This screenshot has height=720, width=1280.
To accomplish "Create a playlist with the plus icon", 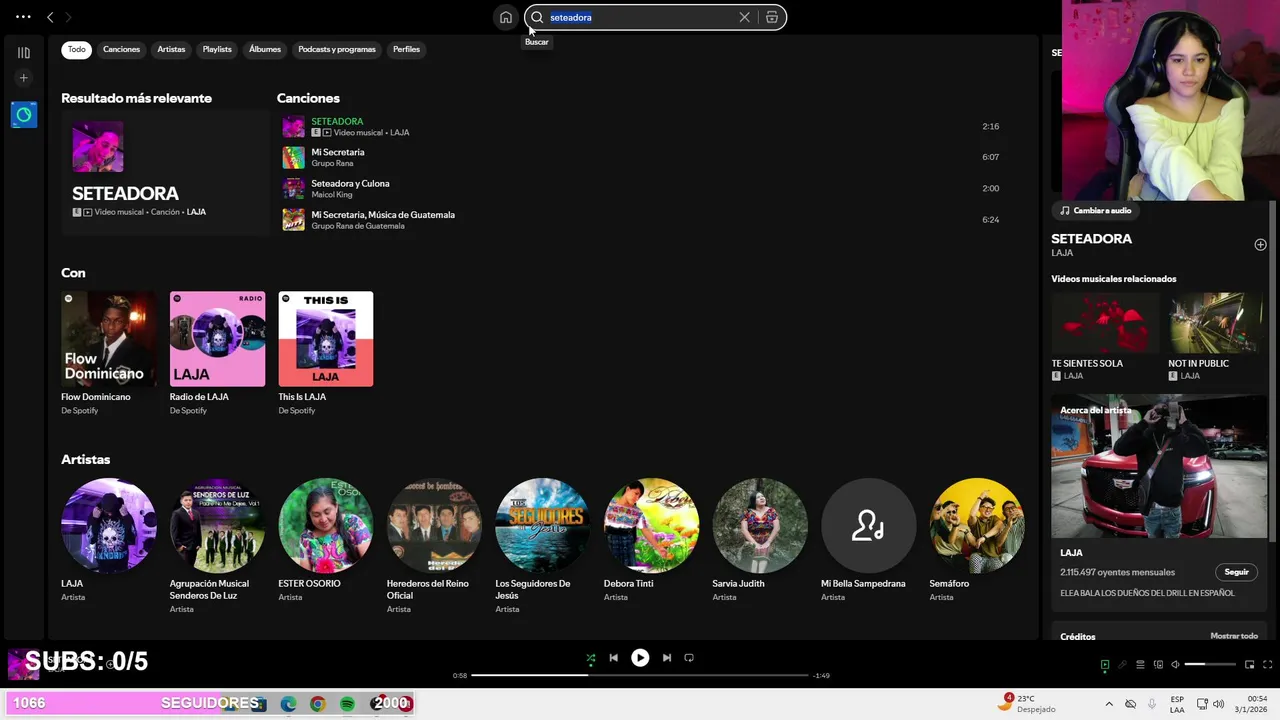I will click(x=24, y=78).
